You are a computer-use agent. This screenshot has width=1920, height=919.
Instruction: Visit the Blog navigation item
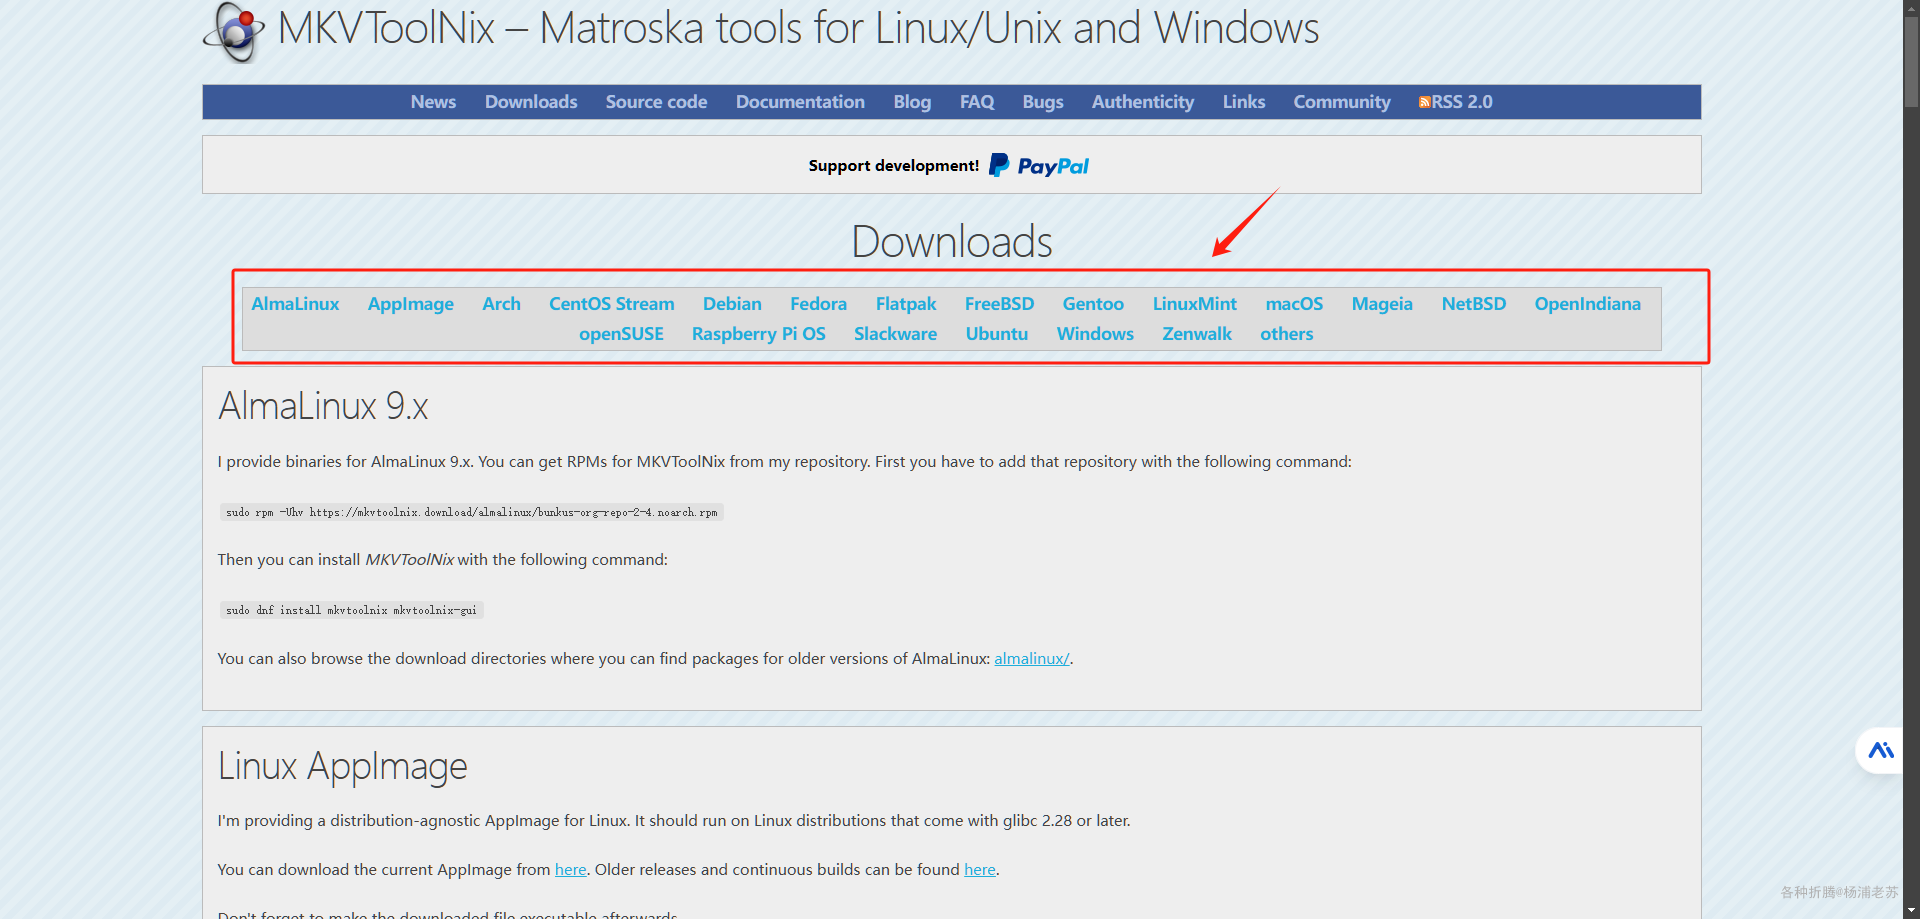click(x=912, y=102)
